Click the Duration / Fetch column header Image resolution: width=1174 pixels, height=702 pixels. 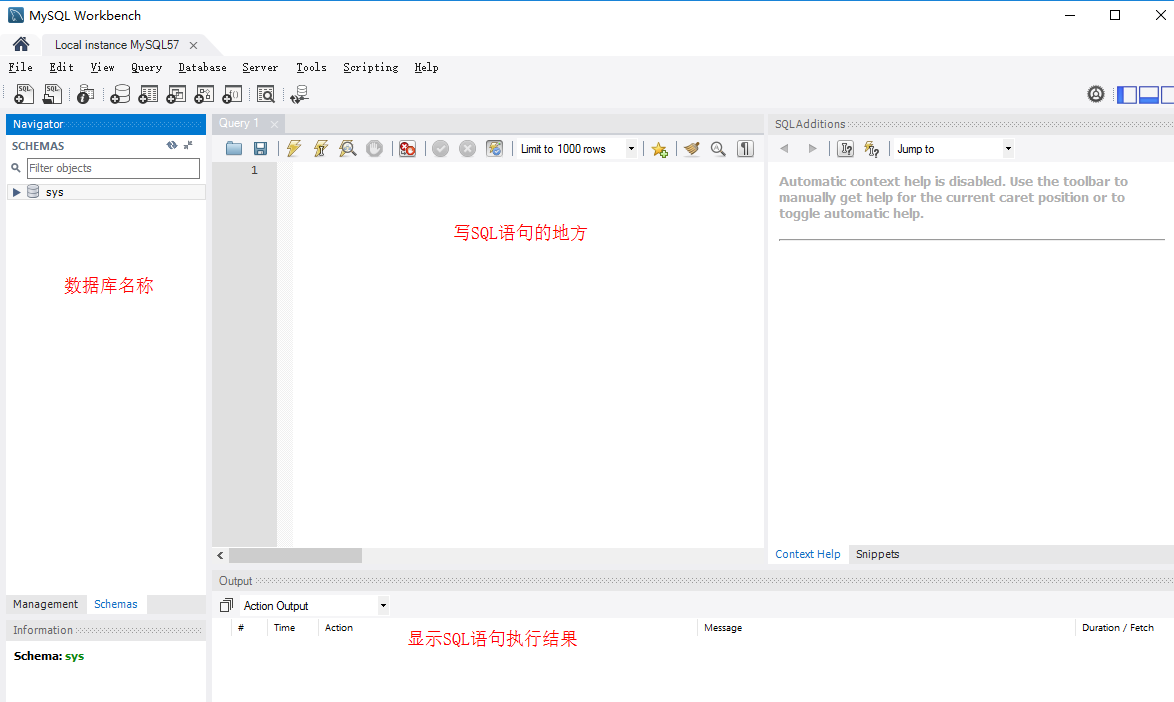tap(1118, 628)
